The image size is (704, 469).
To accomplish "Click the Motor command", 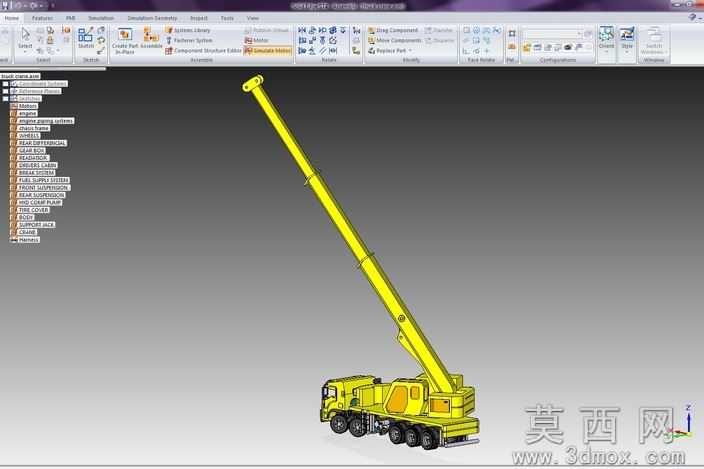I will [256, 40].
